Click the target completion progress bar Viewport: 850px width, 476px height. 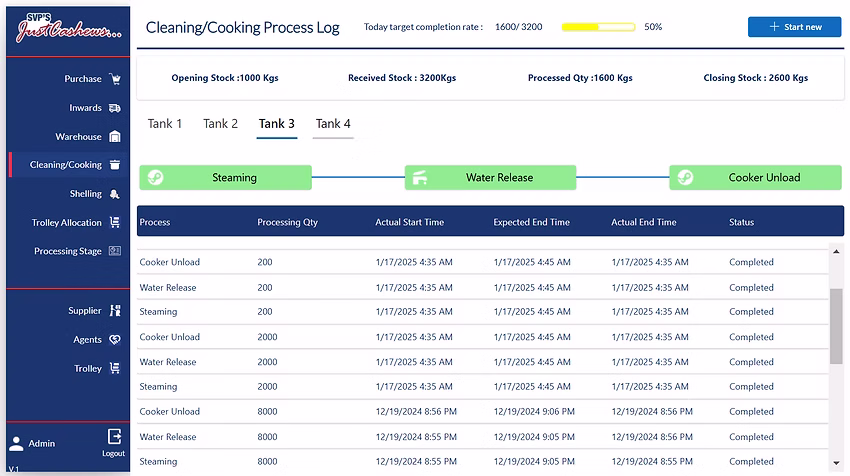point(599,27)
